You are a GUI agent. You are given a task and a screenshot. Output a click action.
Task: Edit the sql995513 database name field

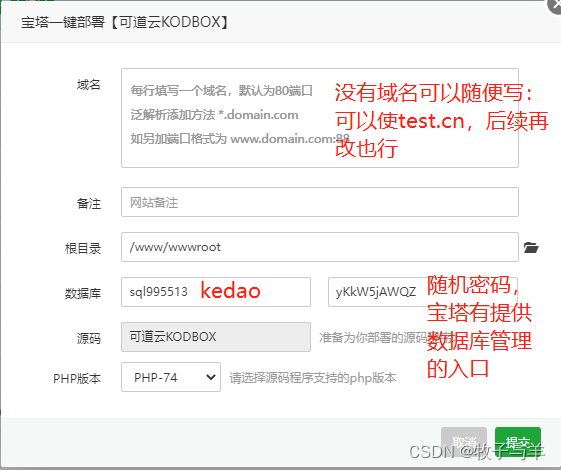[x=216, y=292]
